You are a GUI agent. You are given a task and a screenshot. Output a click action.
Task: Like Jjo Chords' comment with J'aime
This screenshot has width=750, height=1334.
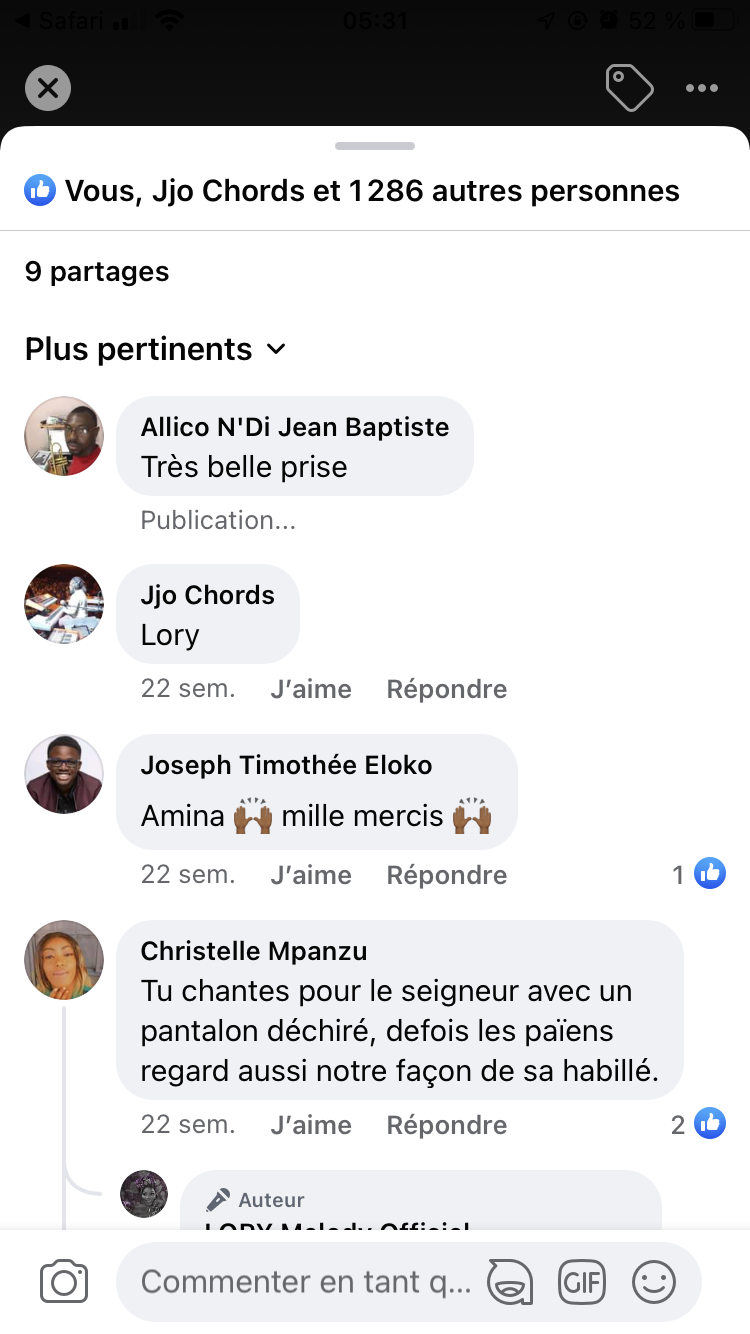(x=311, y=689)
